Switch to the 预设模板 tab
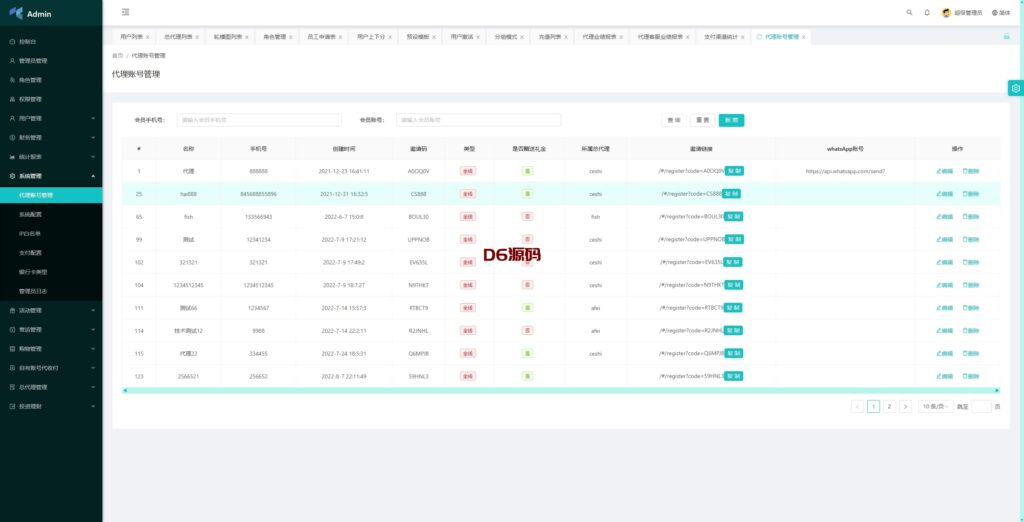The image size is (1024, 522). 418,37
